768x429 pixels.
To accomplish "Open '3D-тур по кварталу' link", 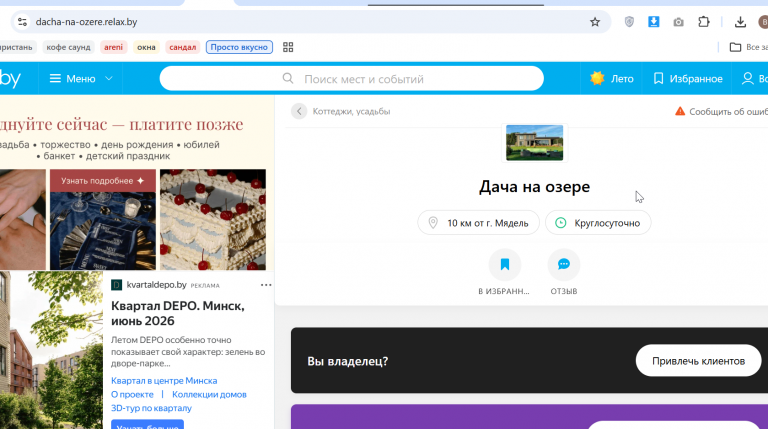I will [151, 408].
